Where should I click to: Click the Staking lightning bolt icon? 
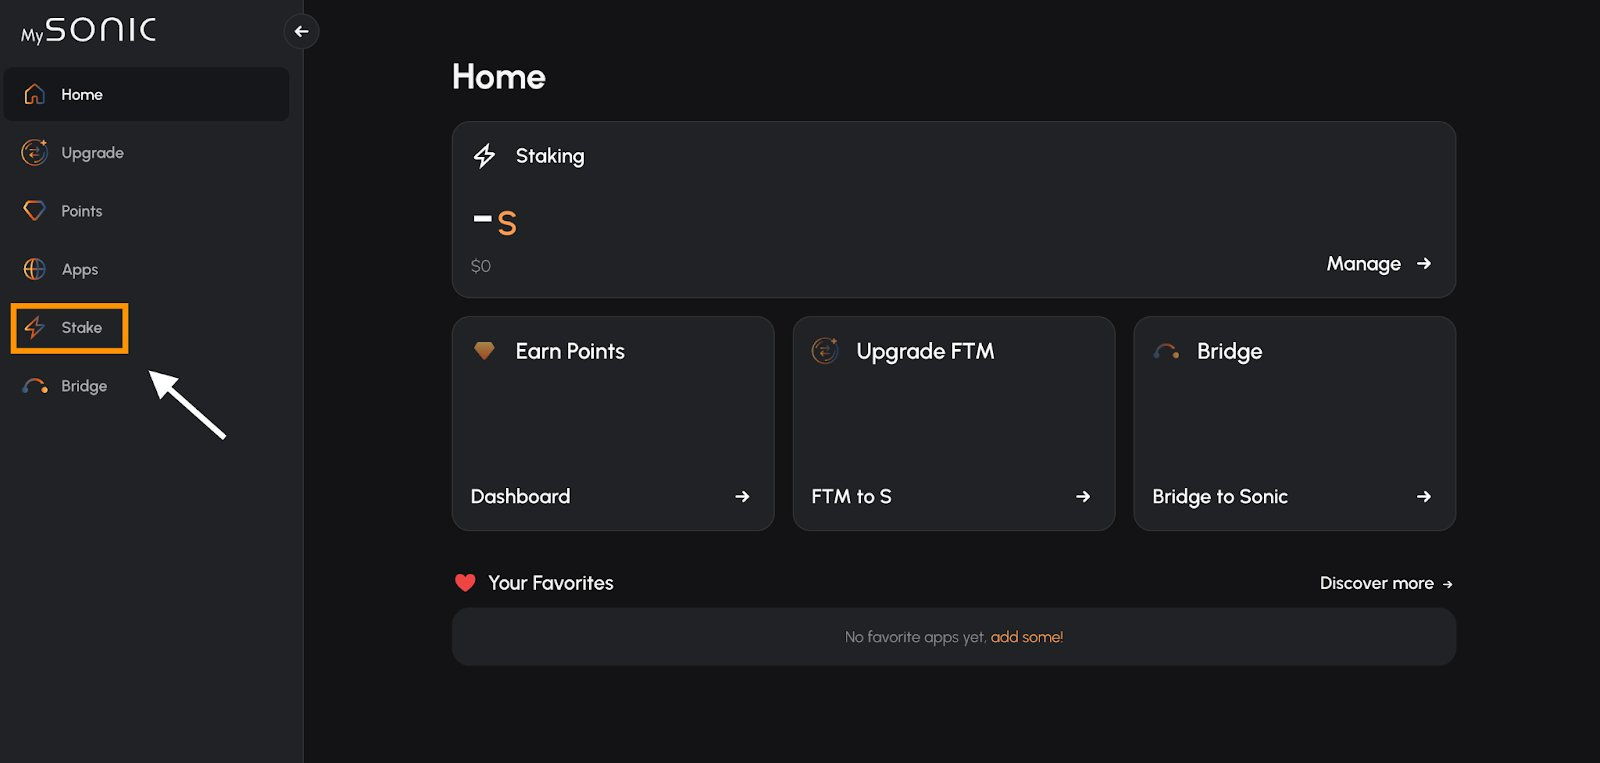485,156
